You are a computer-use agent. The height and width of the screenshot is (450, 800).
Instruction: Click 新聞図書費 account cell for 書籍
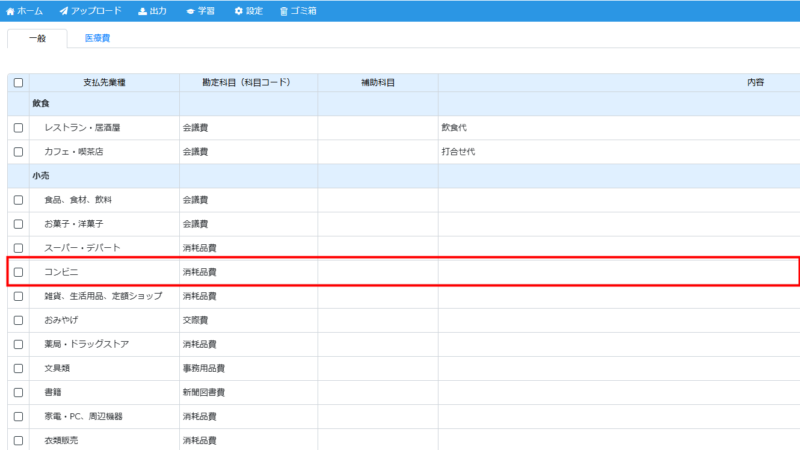click(x=203, y=392)
